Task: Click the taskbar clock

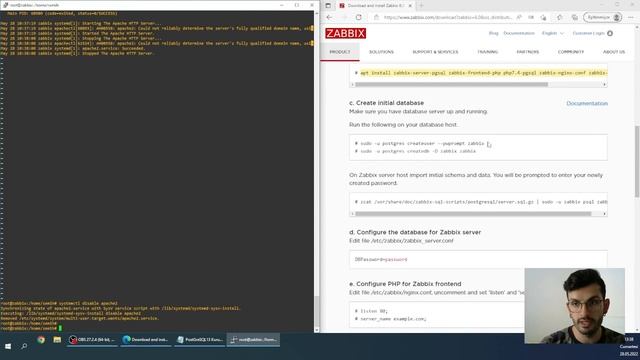Action: pos(629,346)
